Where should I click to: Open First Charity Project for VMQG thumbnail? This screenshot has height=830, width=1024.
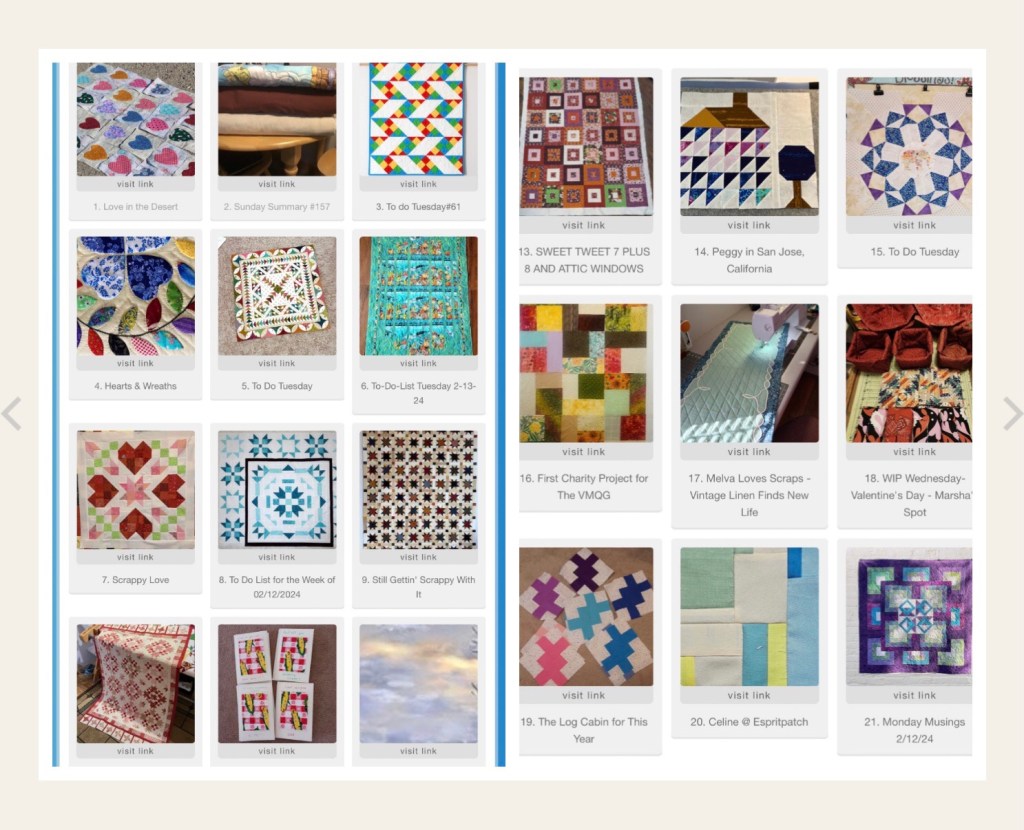coord(586,373)
